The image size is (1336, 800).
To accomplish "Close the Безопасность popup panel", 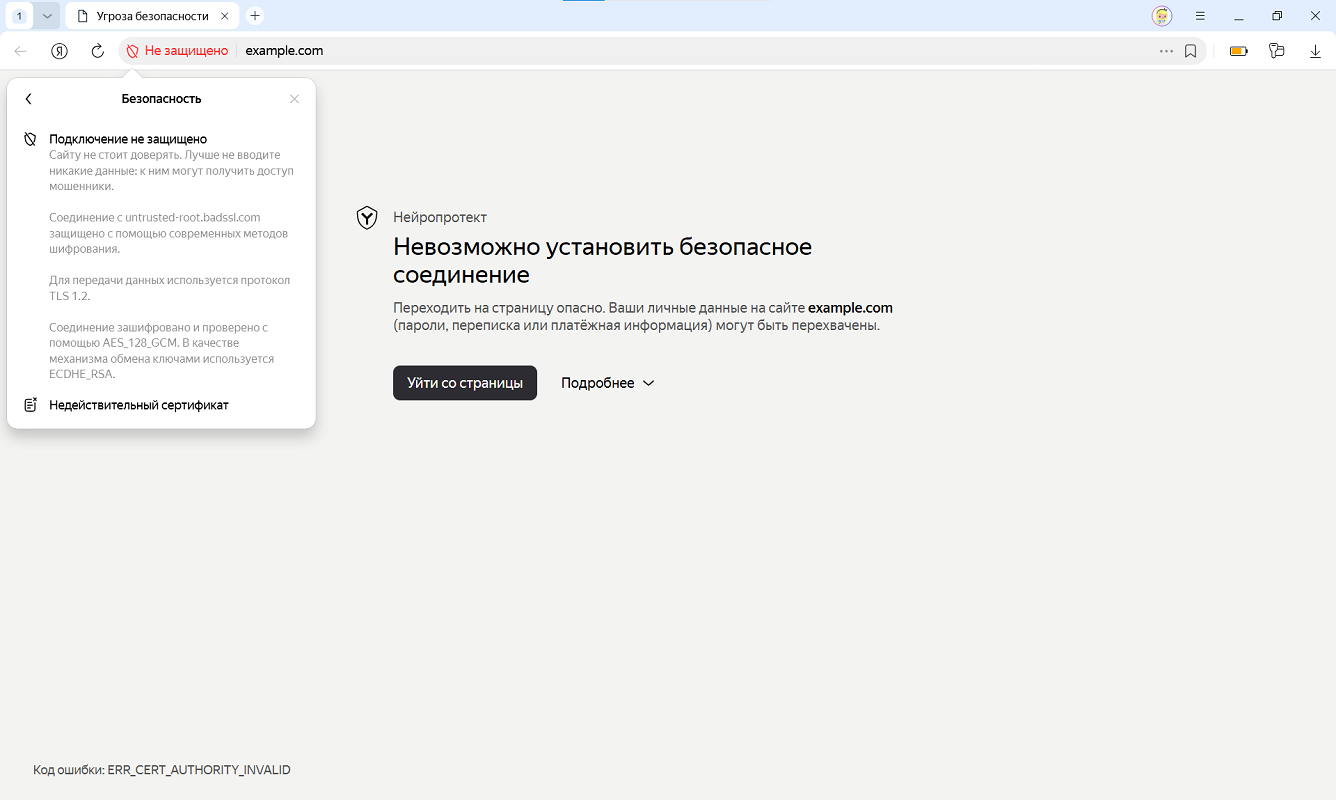I will [294, 99].
